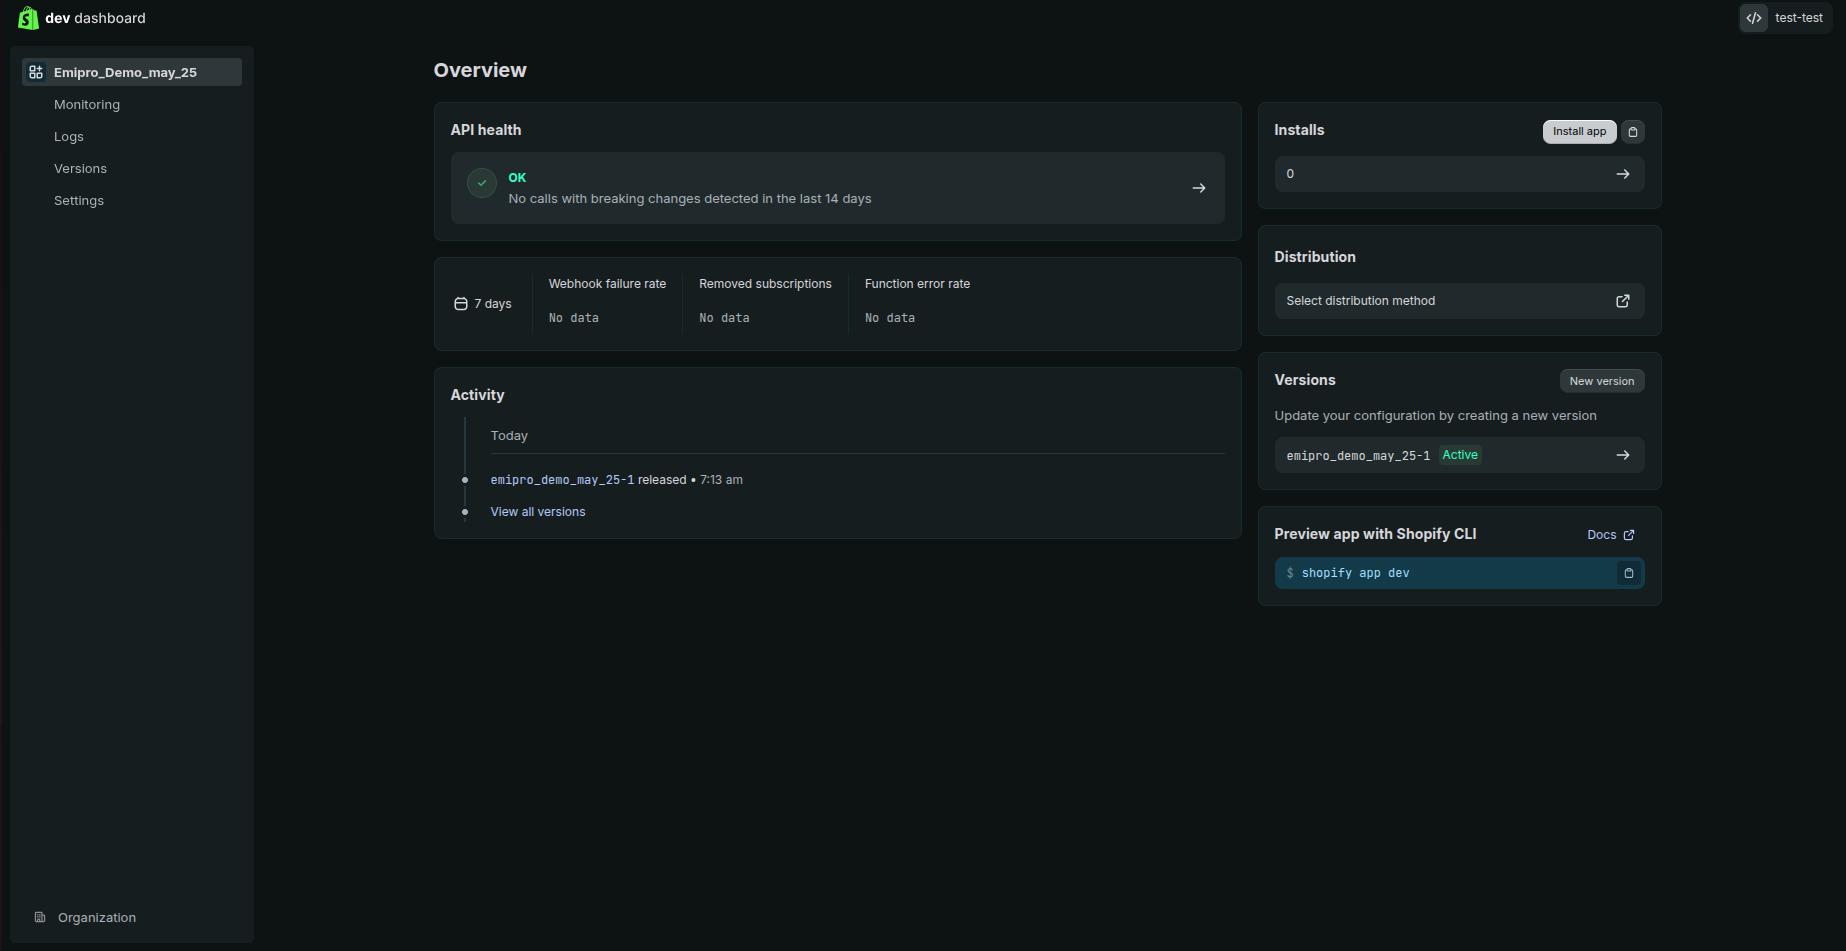
Task: Click the New version button
Action: (1602, 381)
